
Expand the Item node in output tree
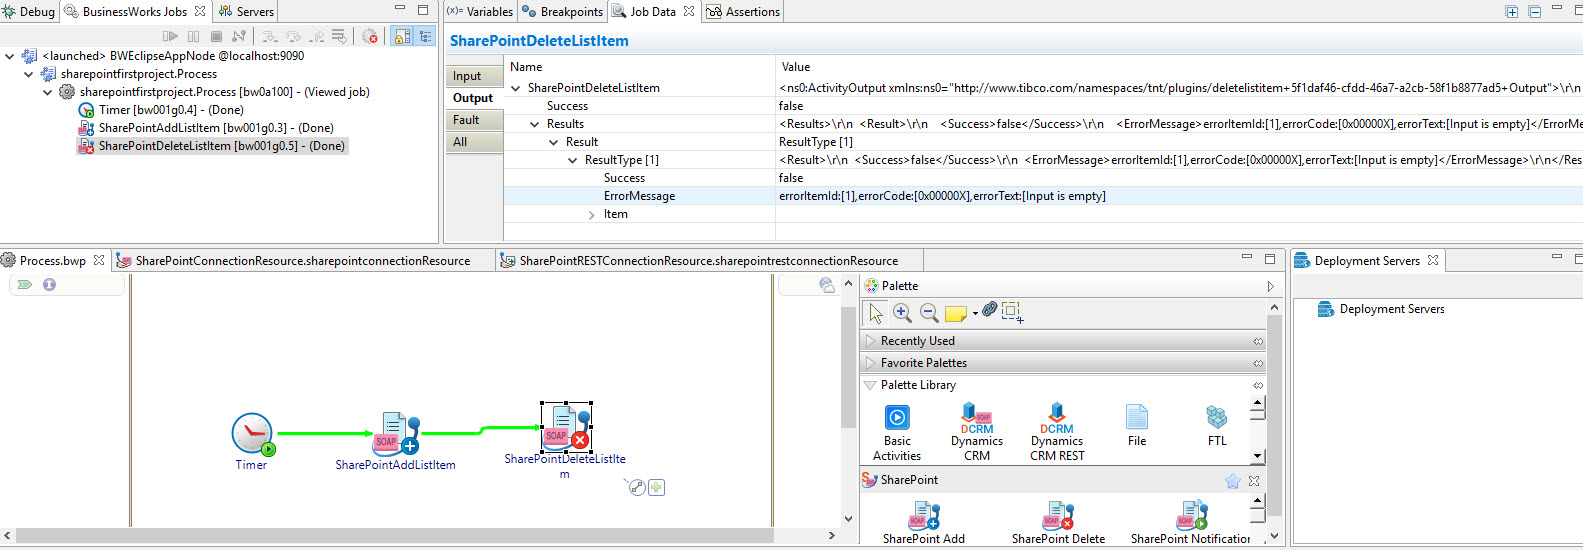592,214
